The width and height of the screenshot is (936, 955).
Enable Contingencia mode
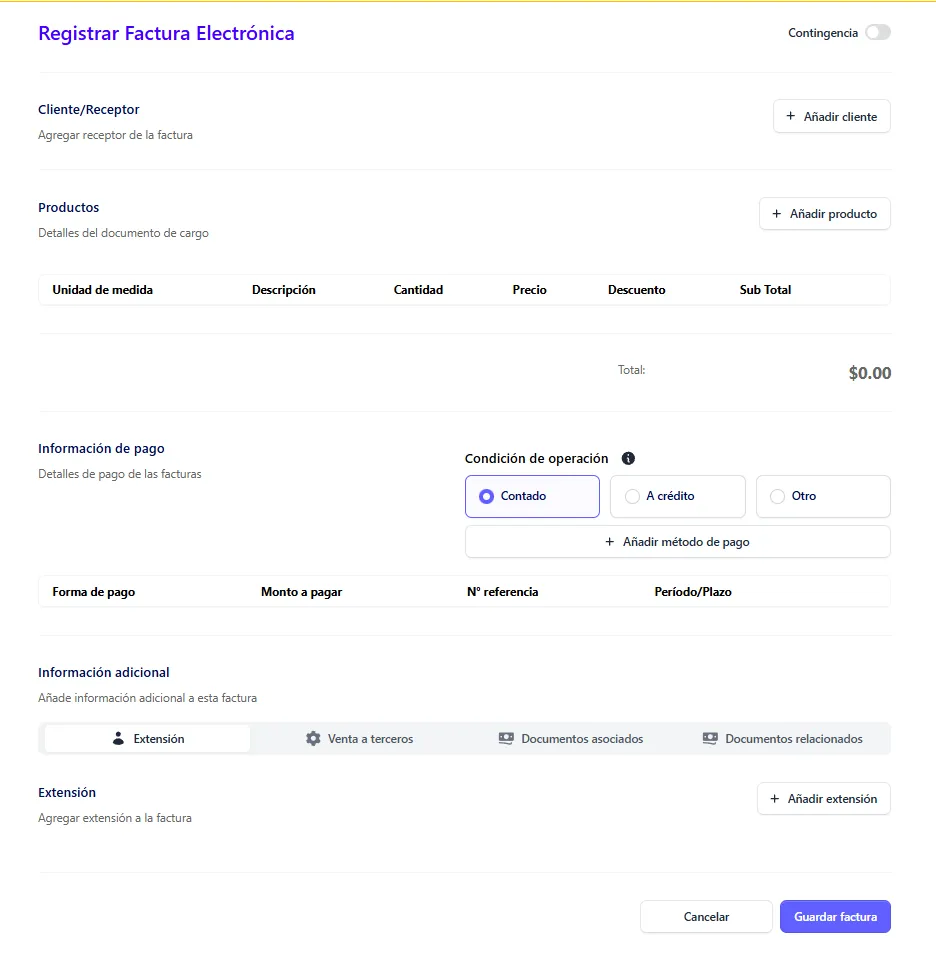pyautogui.click(x=878, y=32)
